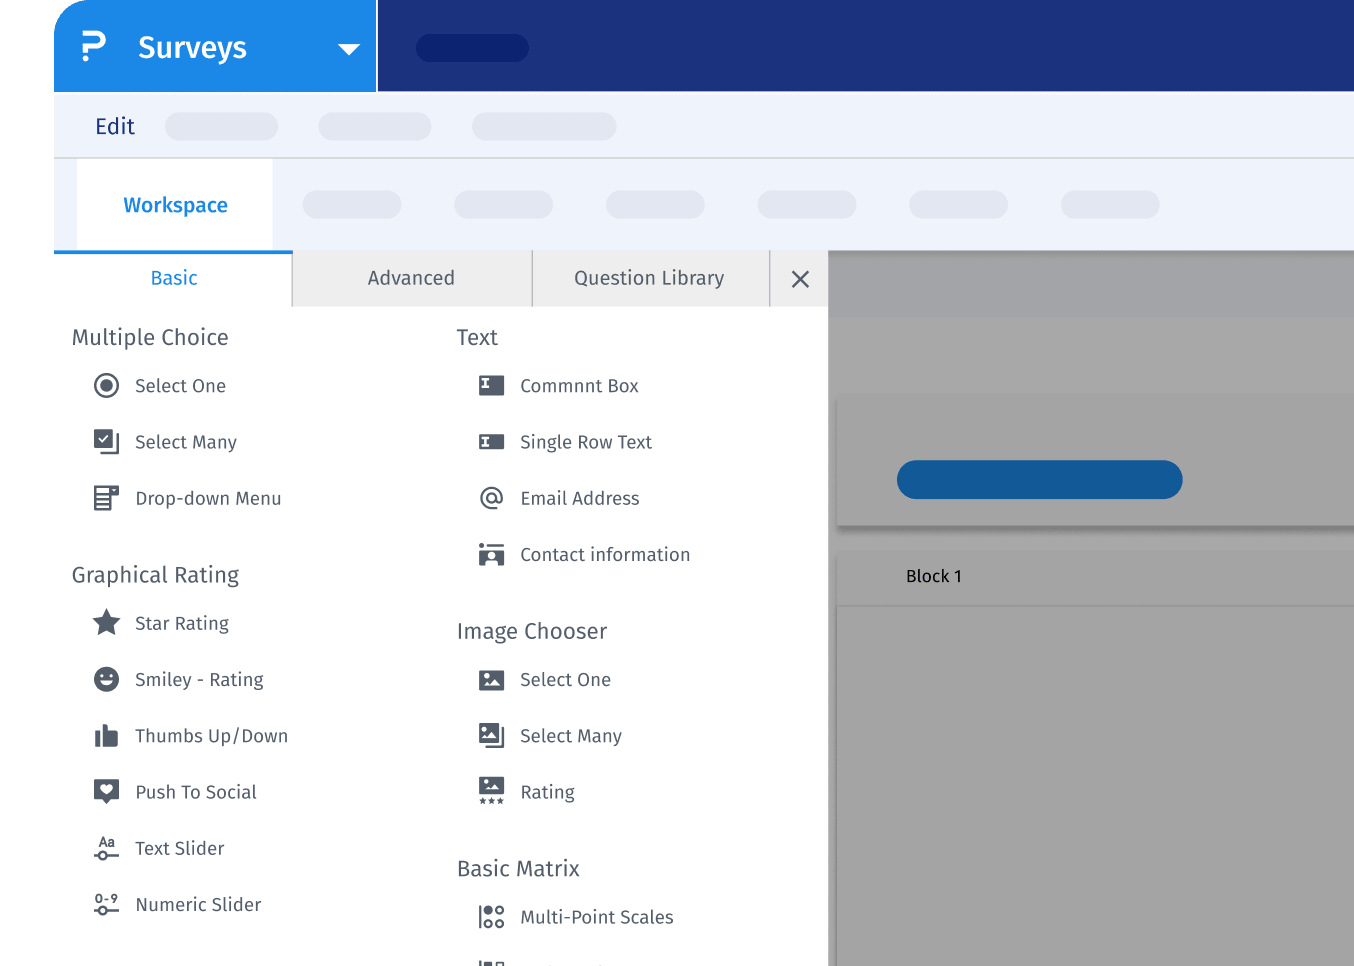Choose the Drop-down Menu question type
Image resolution: width=1354 pixels, height=966 pixels.
[208, 498]
